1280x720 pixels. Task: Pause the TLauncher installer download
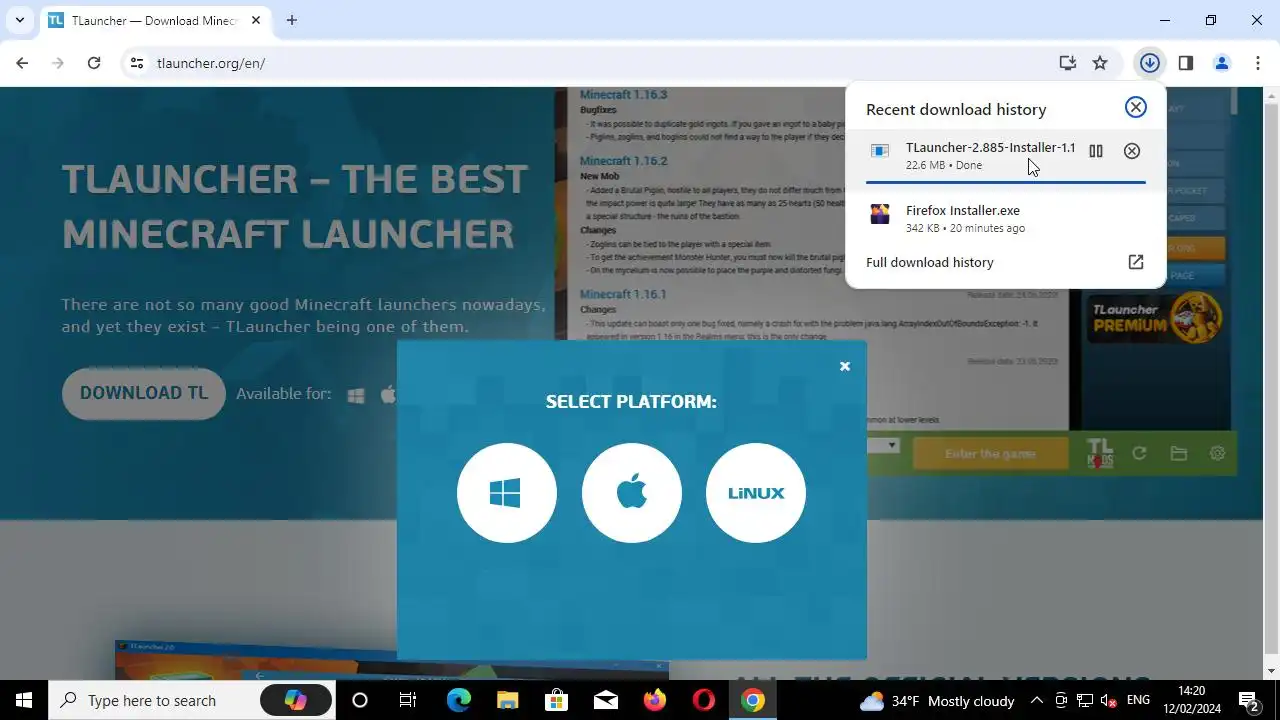[1096, 151]
